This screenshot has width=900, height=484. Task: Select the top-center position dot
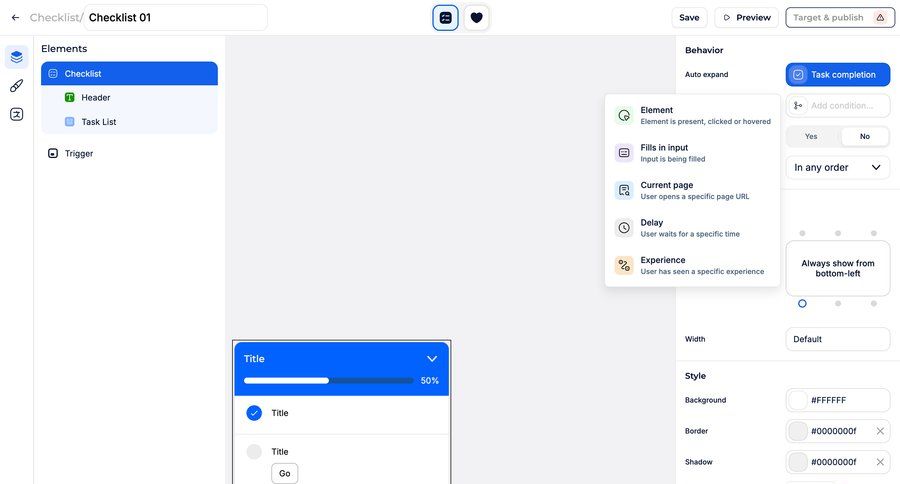point(838,233)
